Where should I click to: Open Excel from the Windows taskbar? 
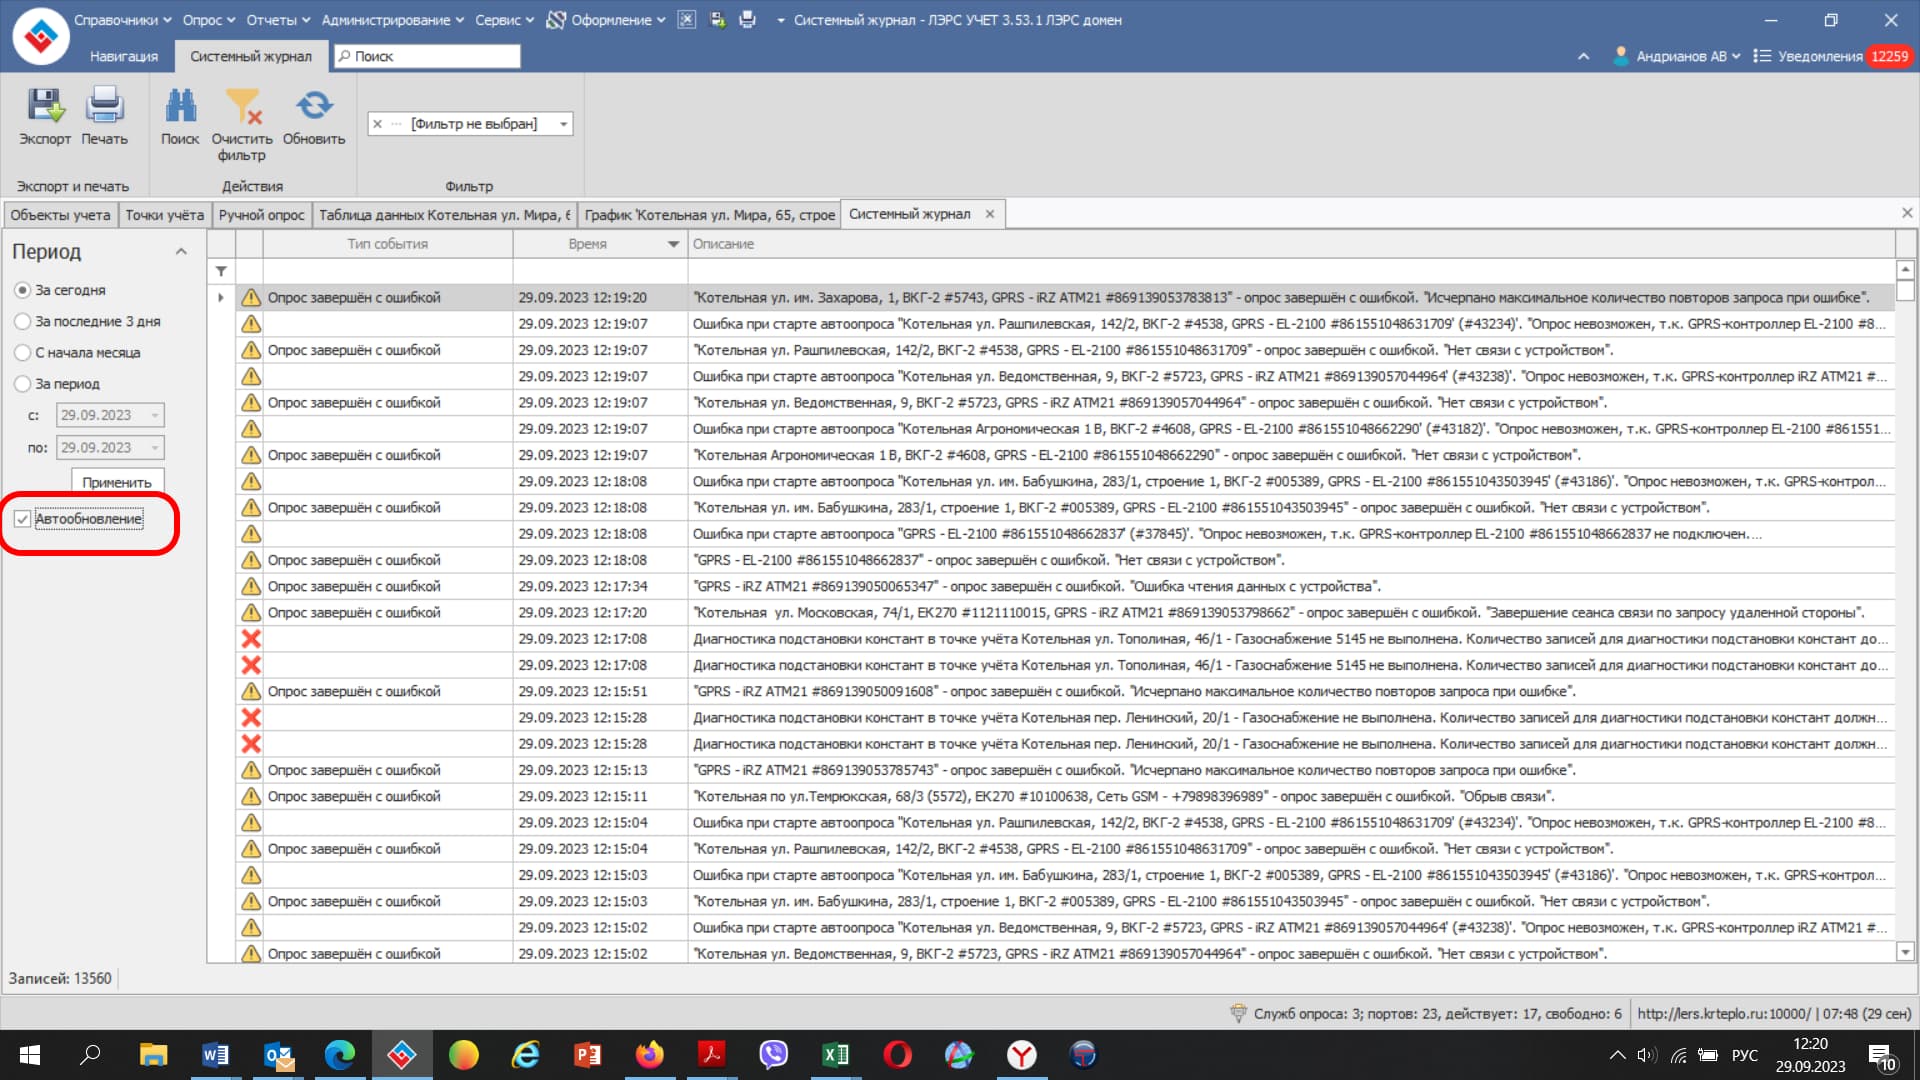835,1054
